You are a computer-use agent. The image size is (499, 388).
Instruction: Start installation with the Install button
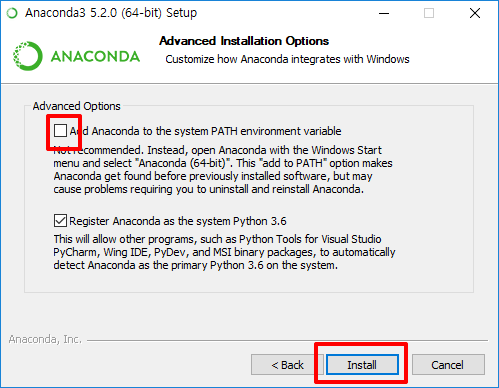362,365
